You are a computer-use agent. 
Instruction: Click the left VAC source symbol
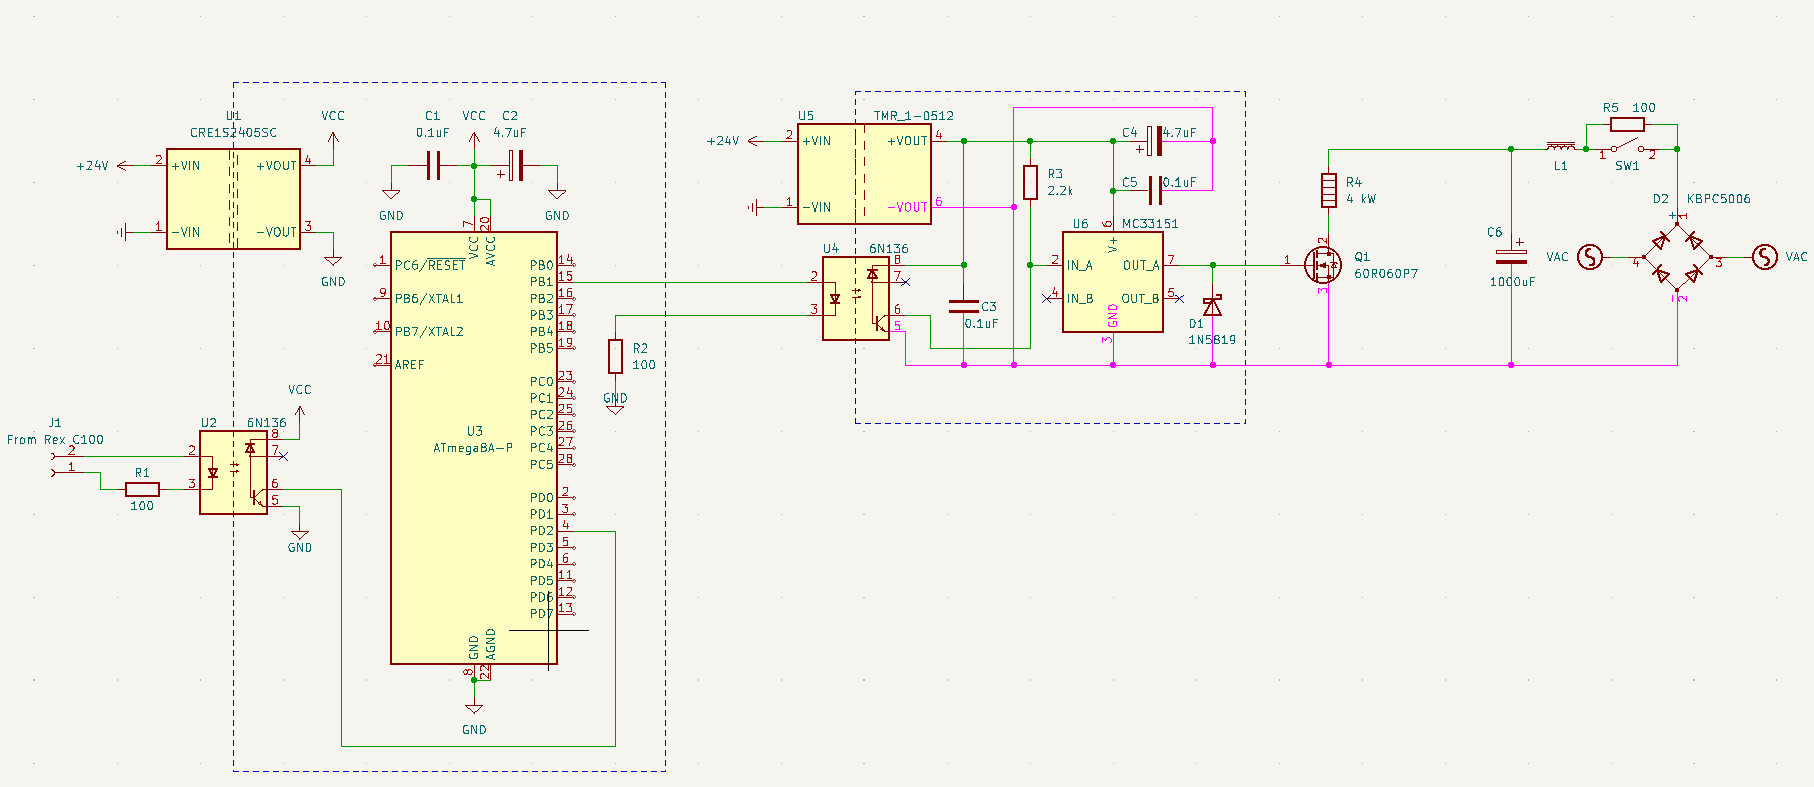1590,257
